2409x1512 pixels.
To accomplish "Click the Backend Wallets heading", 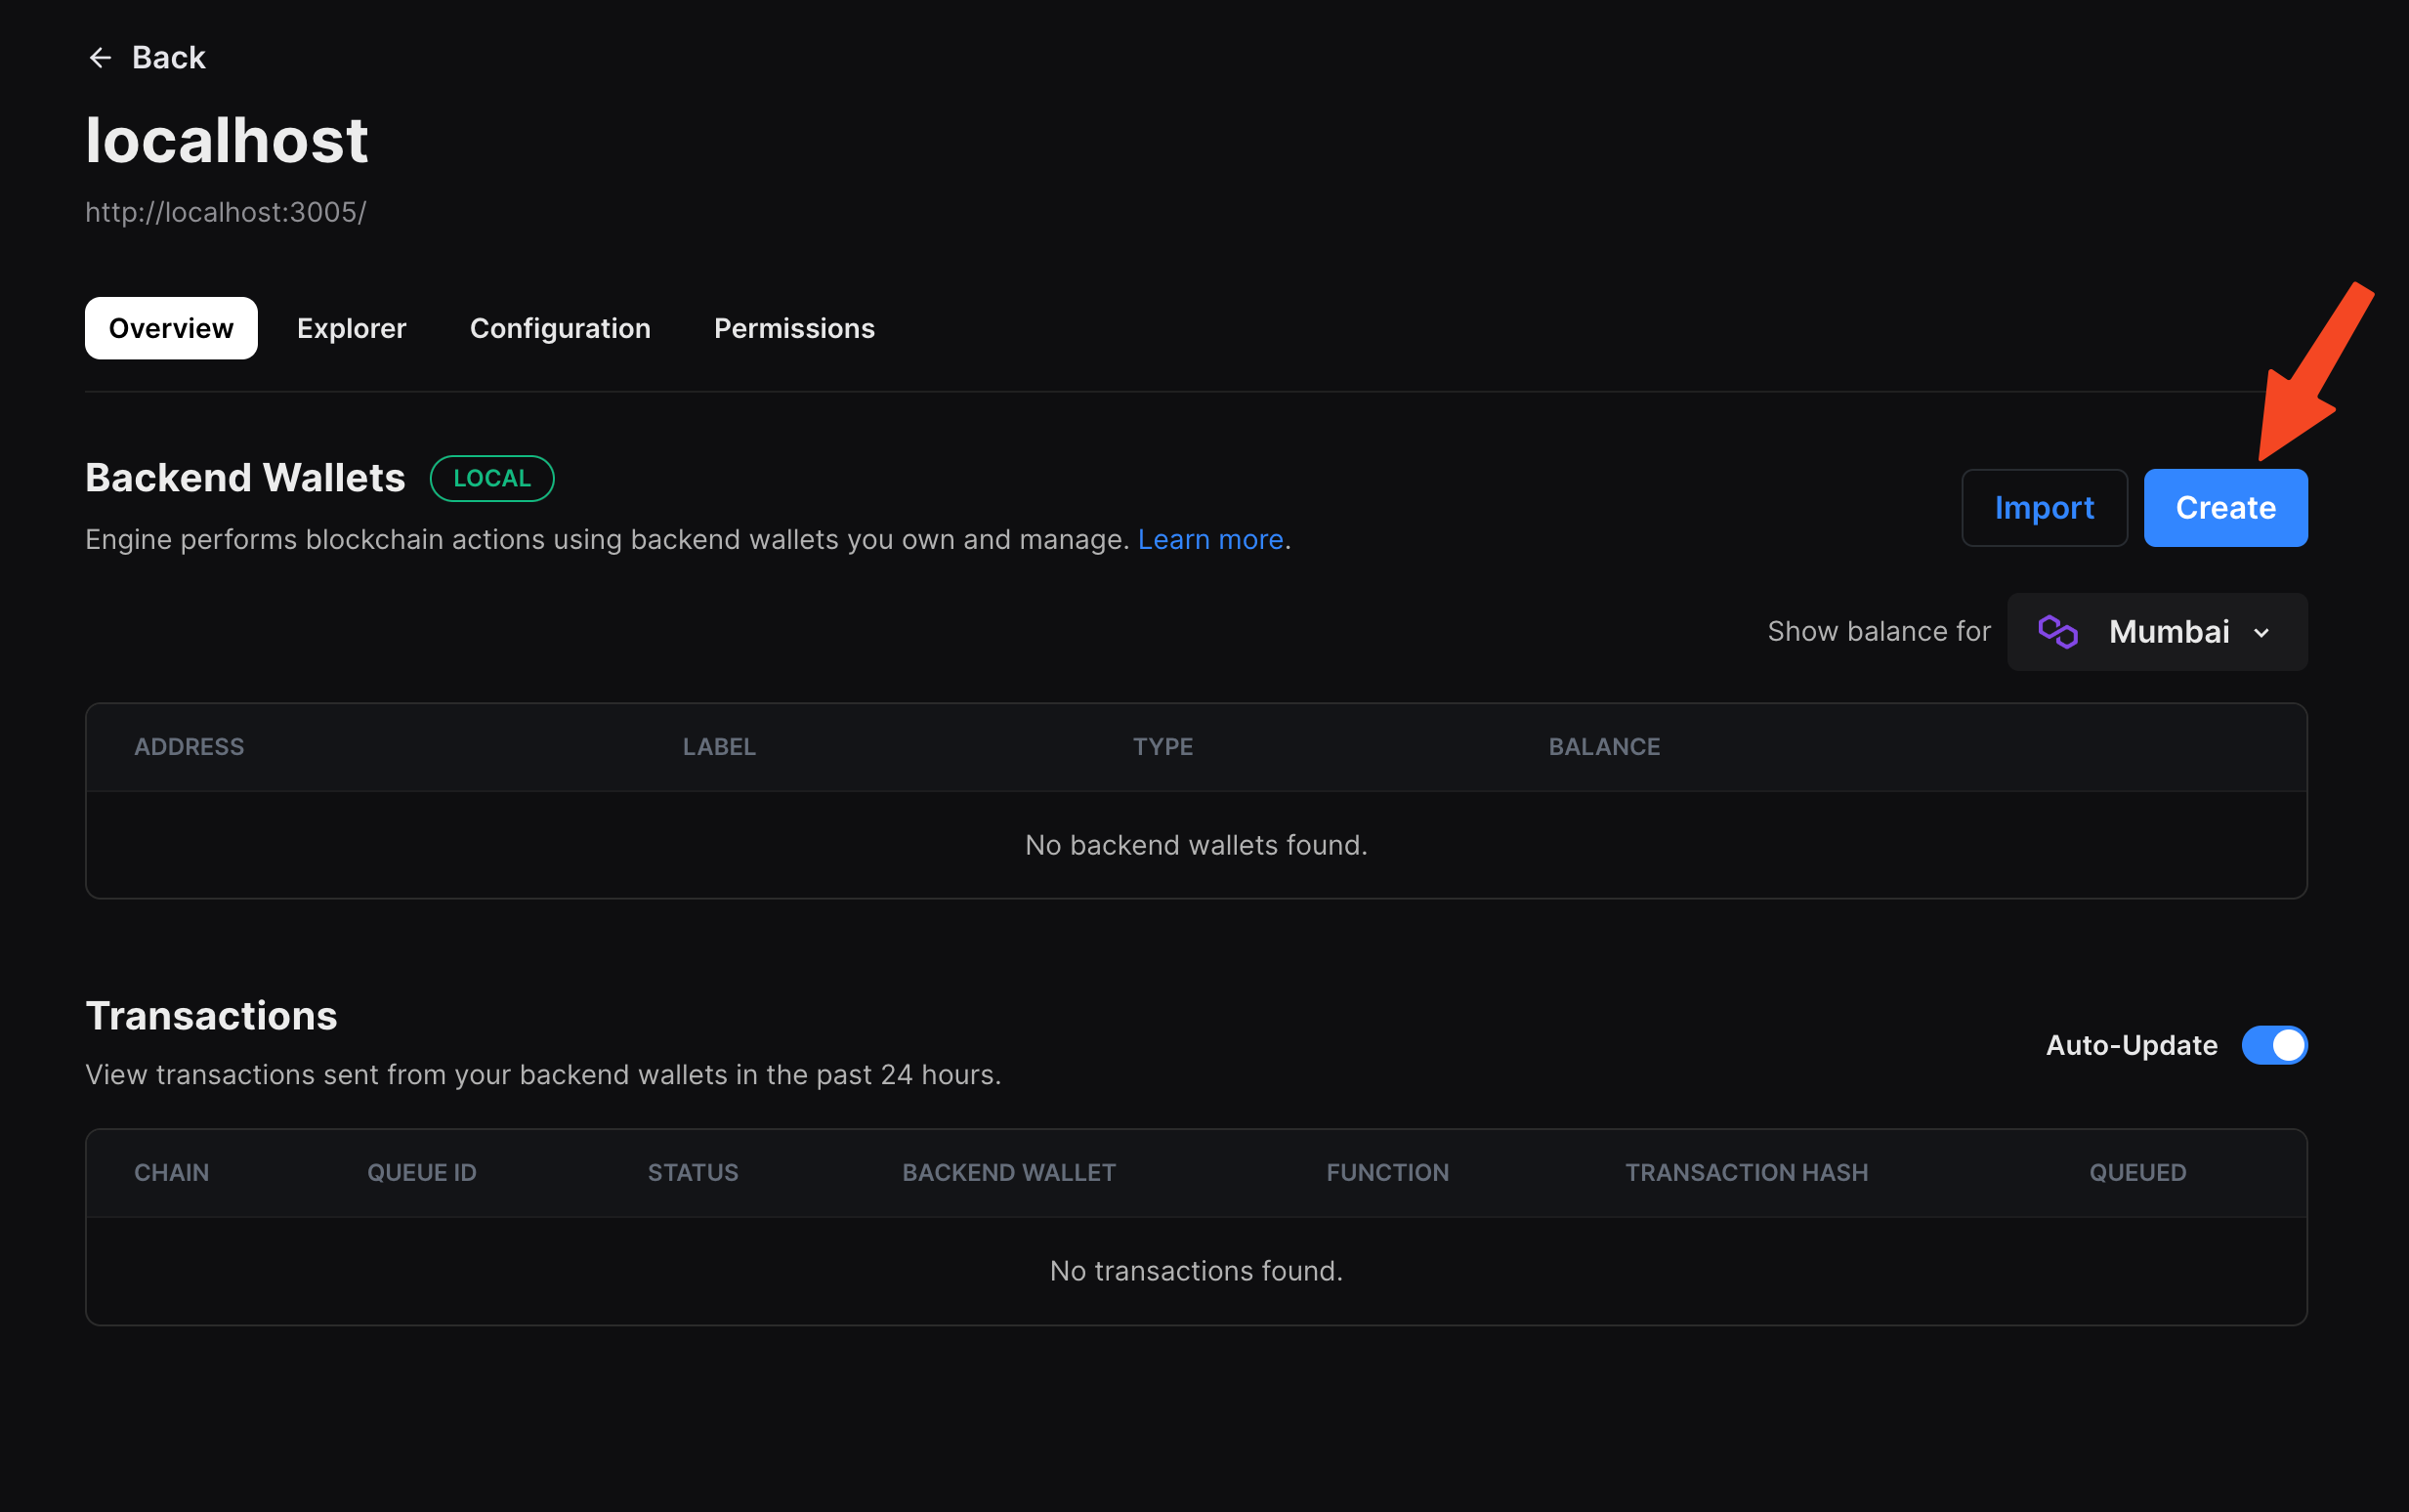I will pyautogui.click(x=245, y=477).
